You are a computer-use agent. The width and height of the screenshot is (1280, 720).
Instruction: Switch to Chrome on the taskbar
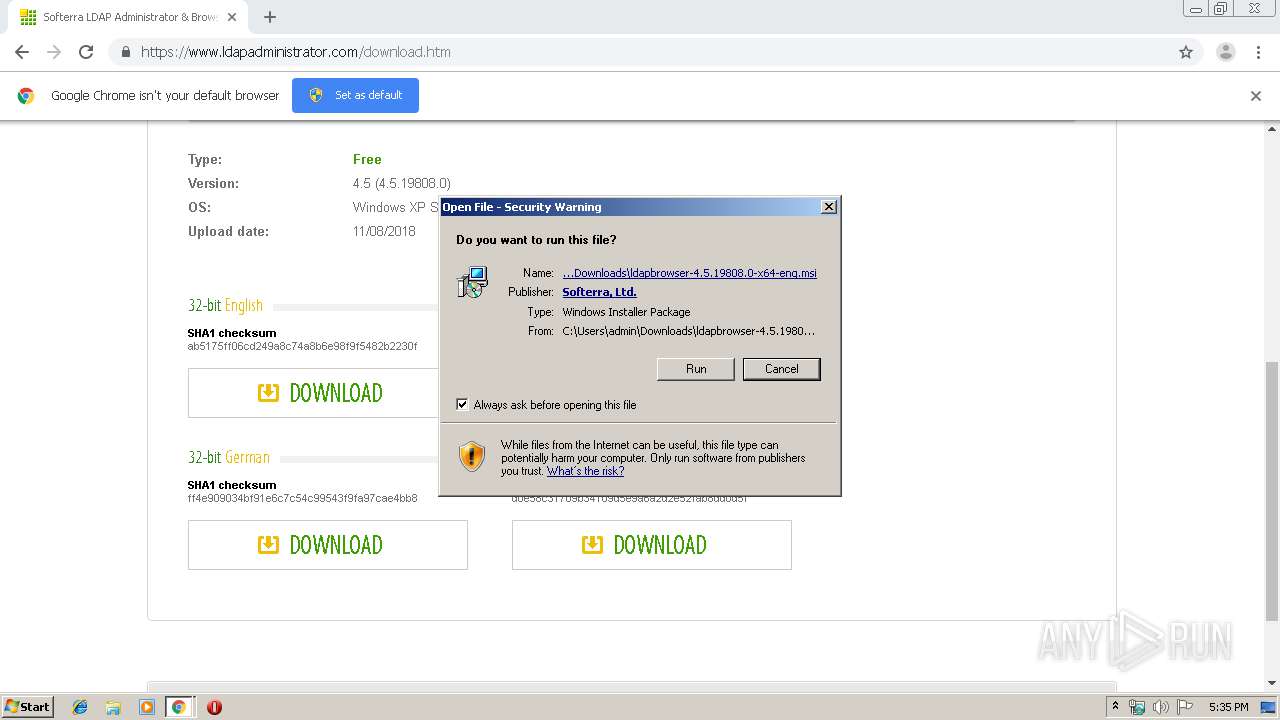click(x=179, y=707)
